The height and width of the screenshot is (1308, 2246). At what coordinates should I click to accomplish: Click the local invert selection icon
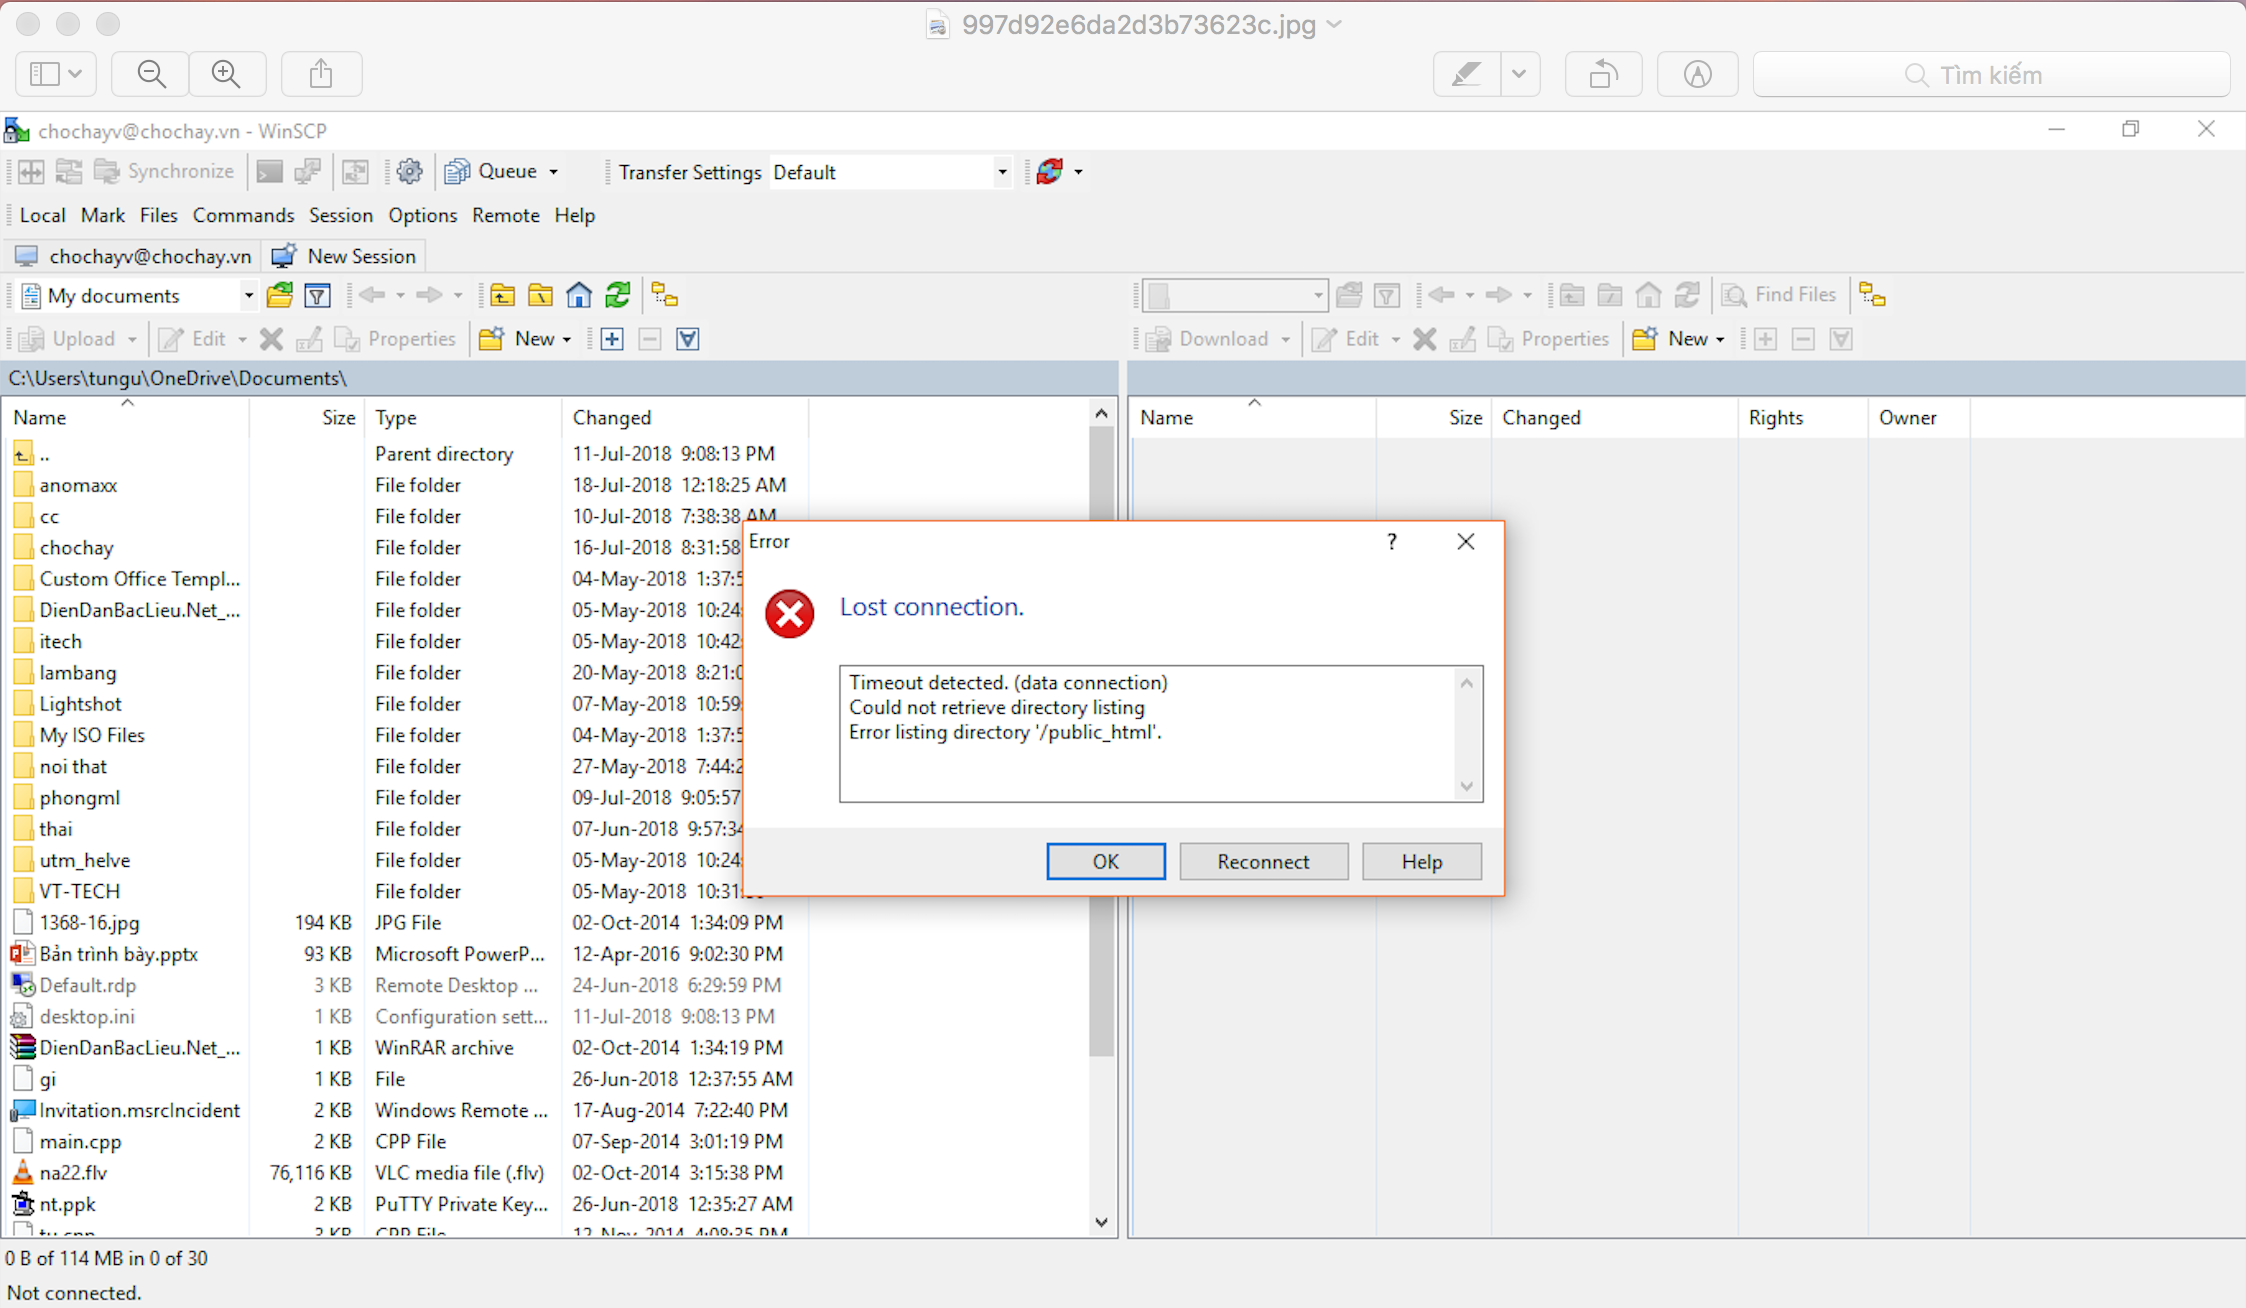point(688,339)
